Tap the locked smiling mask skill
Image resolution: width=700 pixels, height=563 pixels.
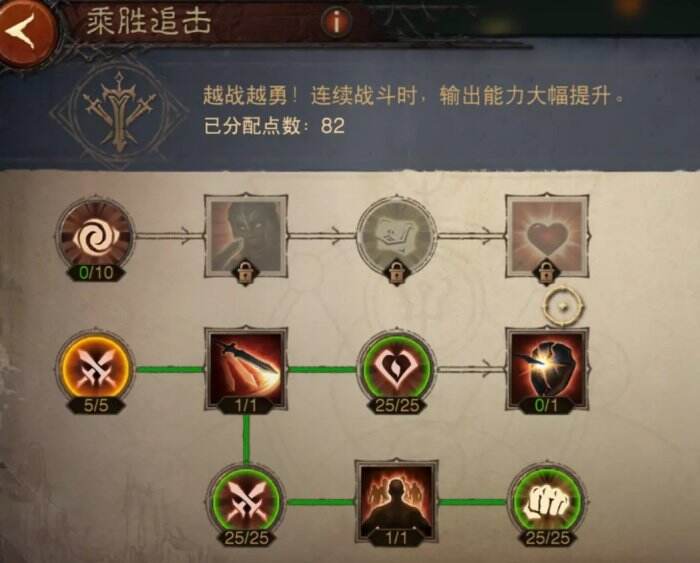point(396,237)
